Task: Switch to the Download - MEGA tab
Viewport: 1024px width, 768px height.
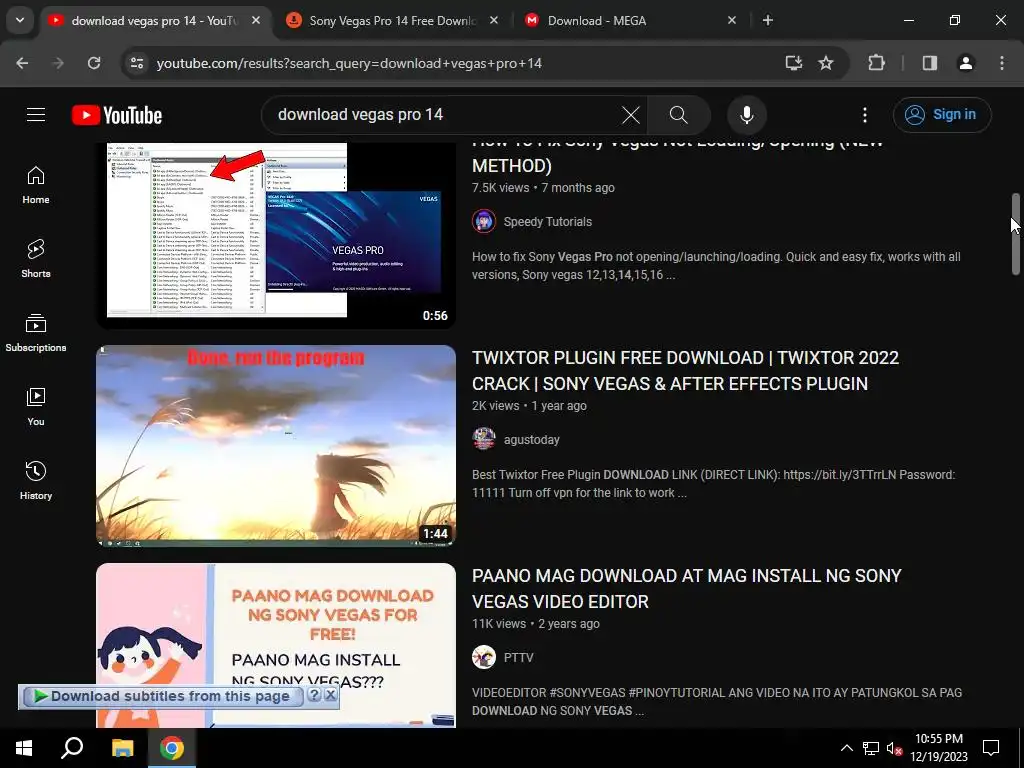Action: click(x=630, y=21)
